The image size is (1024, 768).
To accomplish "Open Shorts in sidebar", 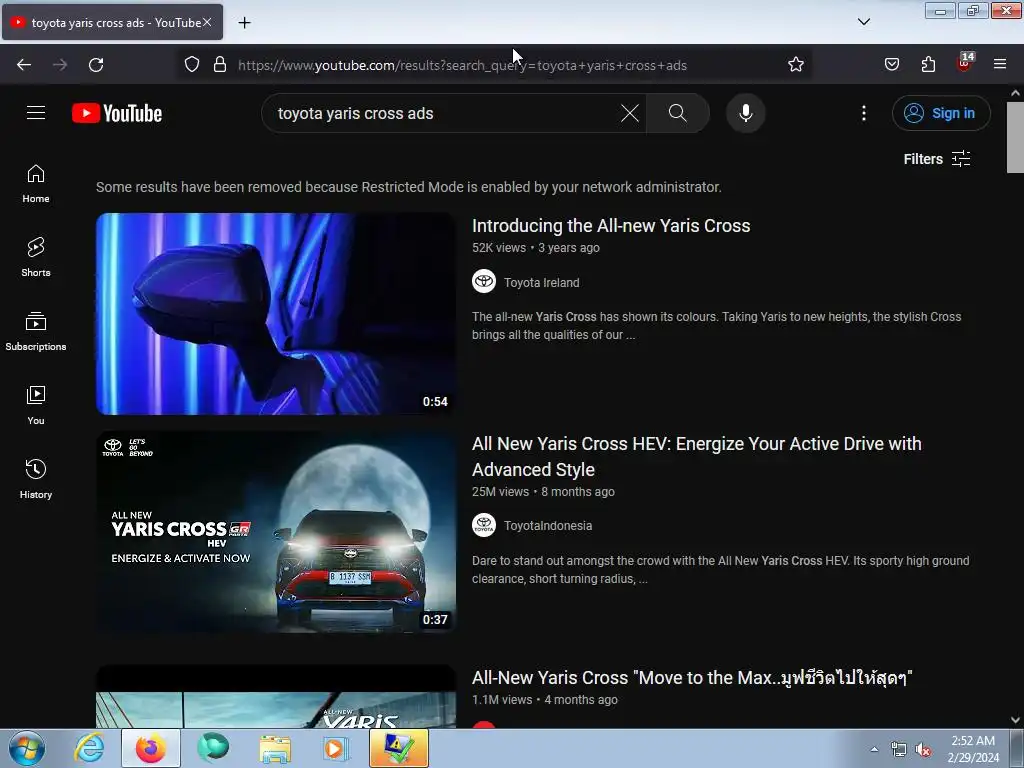I will [36, 257].
